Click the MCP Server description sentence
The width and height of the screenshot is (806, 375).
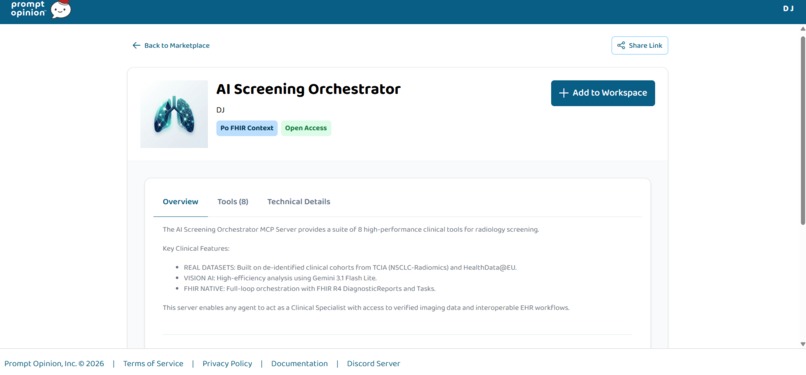pos(351,230)
